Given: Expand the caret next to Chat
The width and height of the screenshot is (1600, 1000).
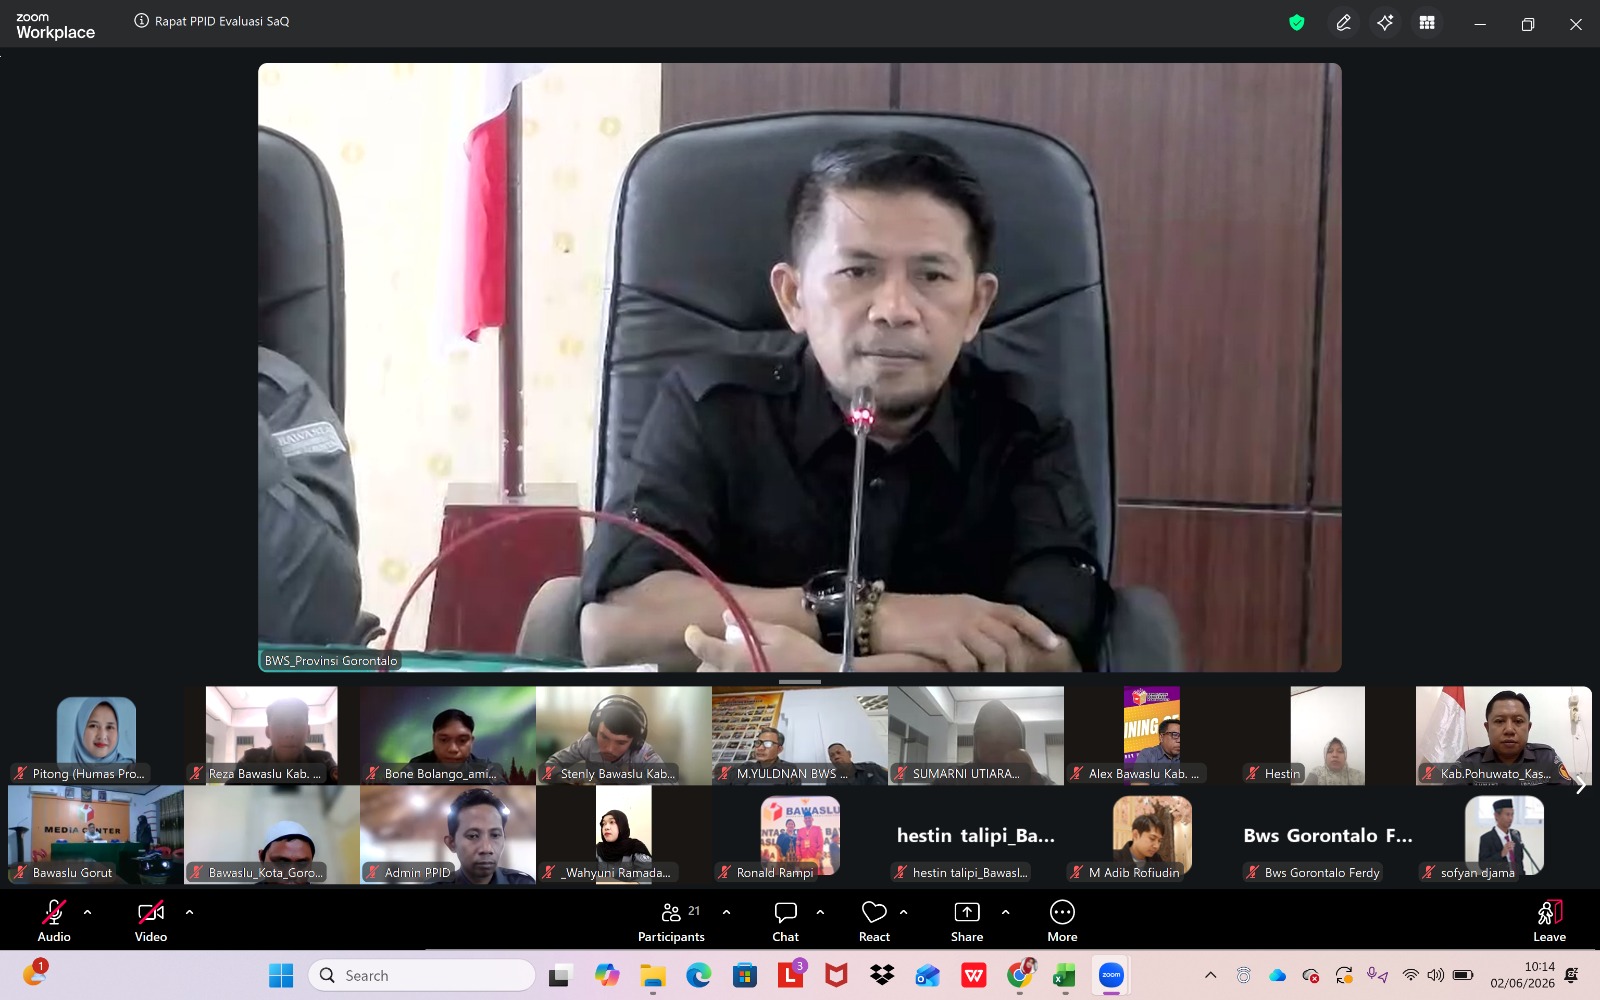Looking at the screenshot, I should (820, 912).
